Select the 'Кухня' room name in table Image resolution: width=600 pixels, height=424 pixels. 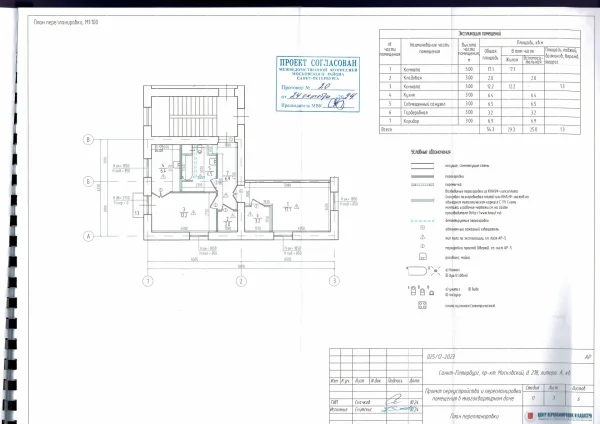click(x=409, y=95)
